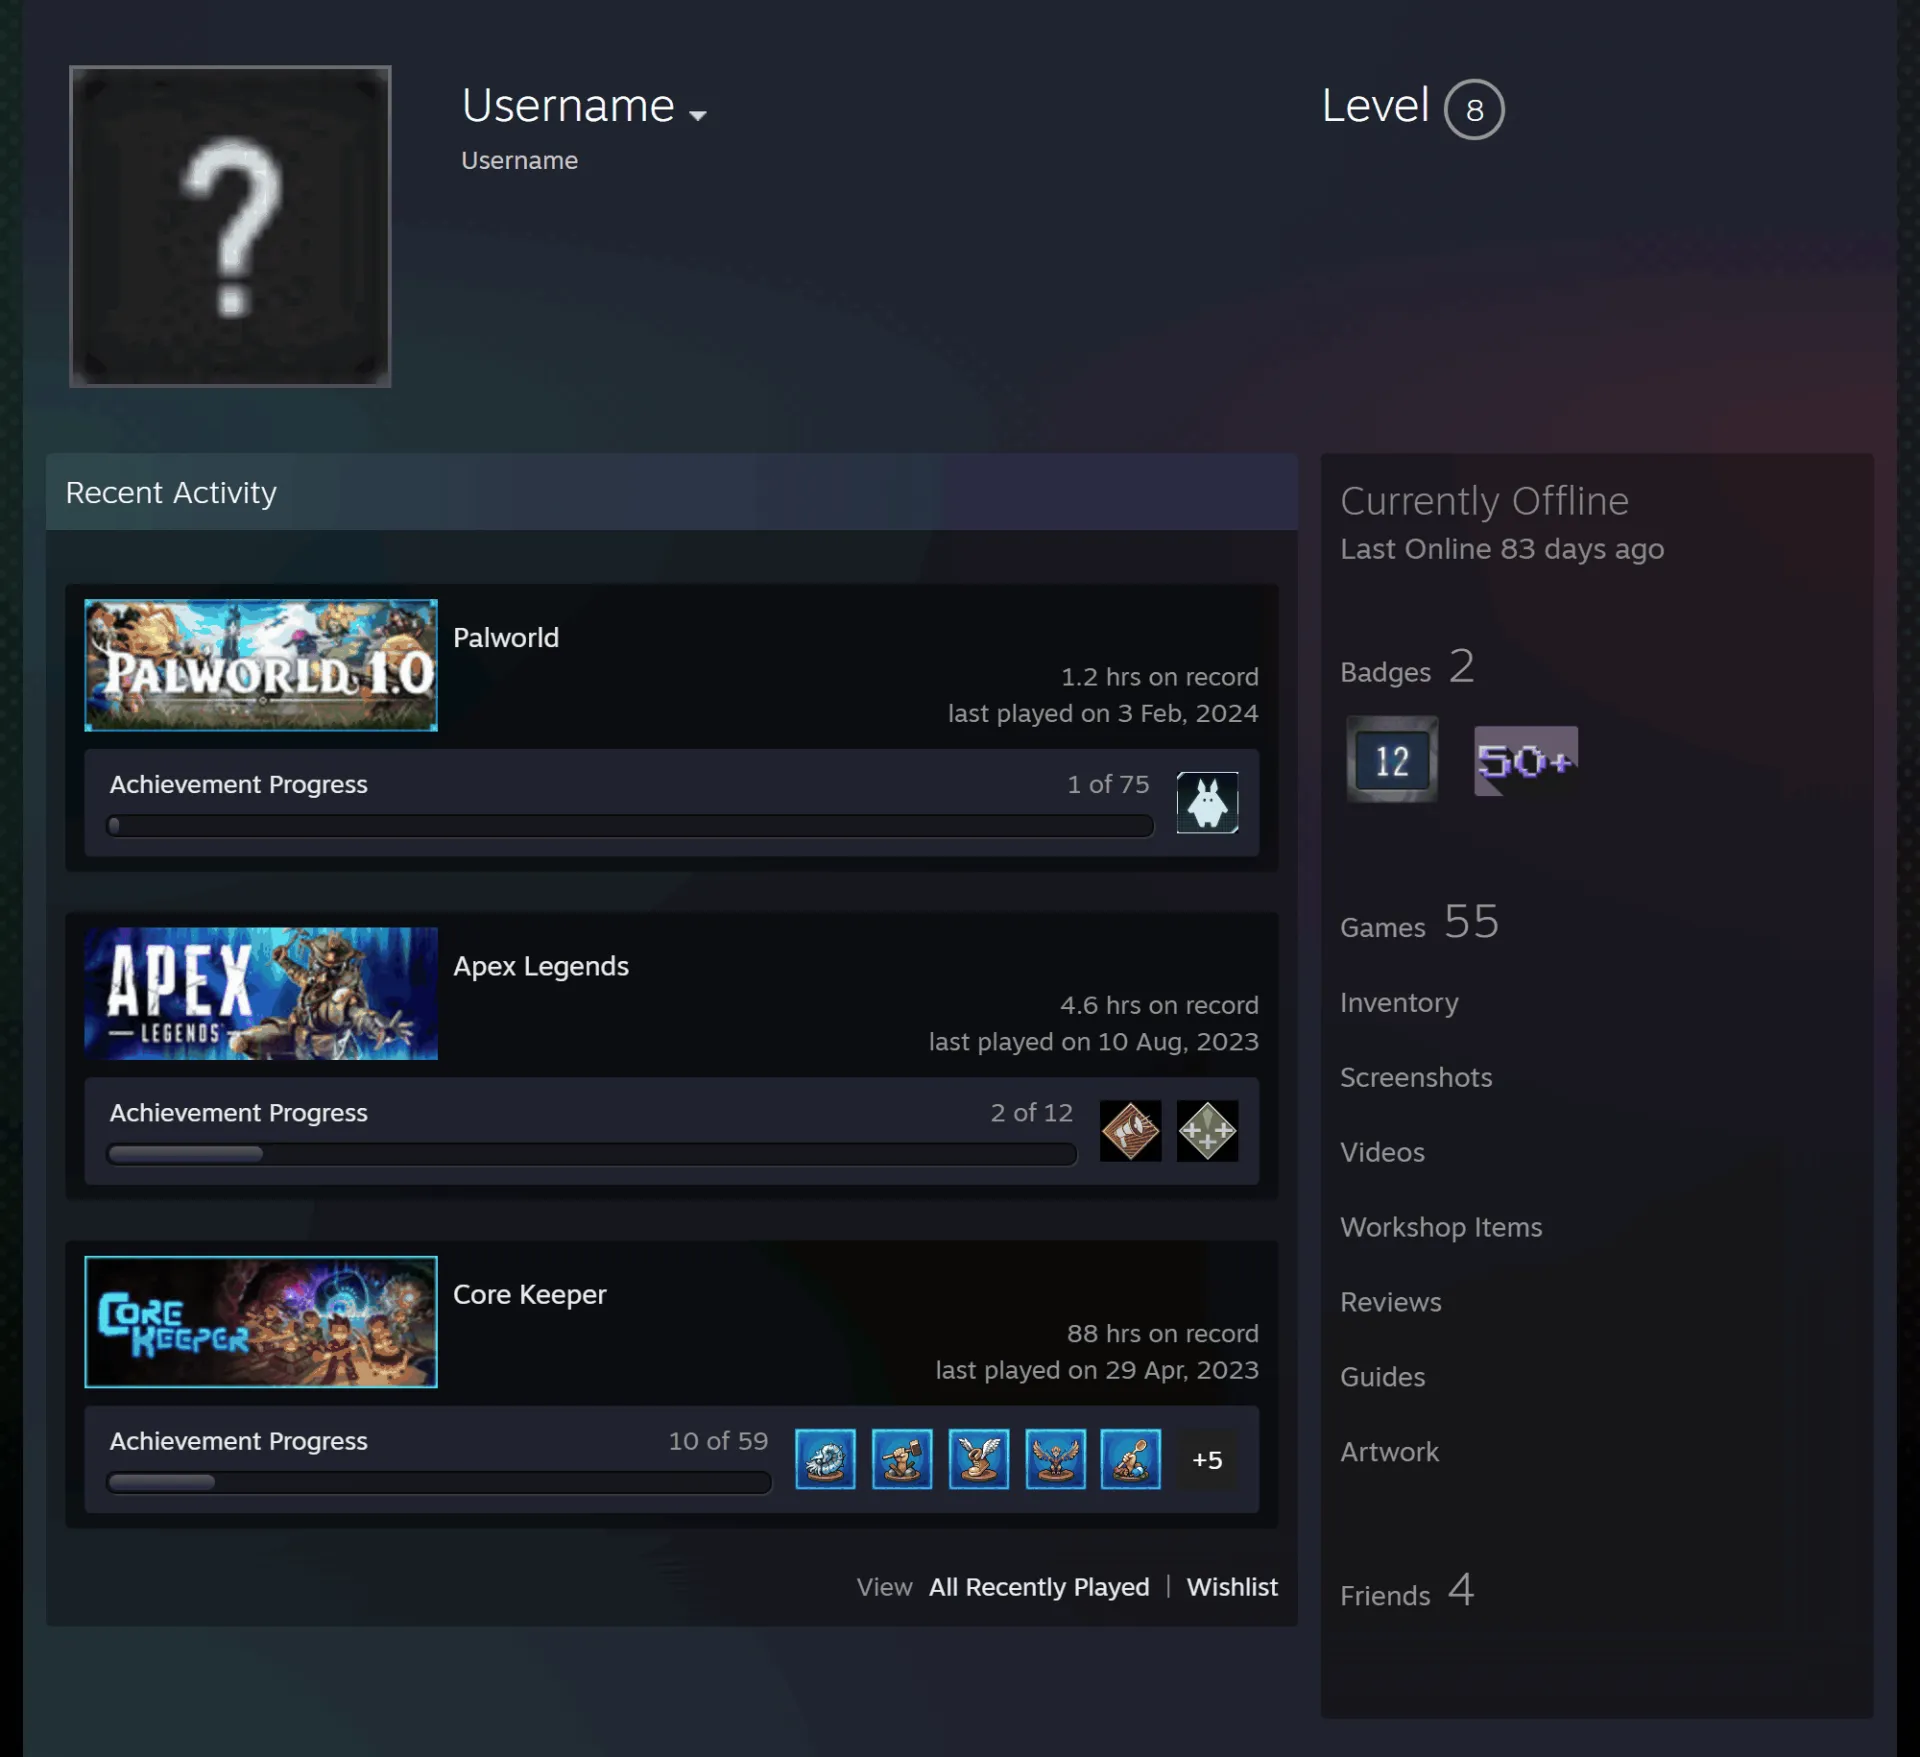View All Recently Played games
The image size is (1920, 1757).
tap(1039, 1587)
